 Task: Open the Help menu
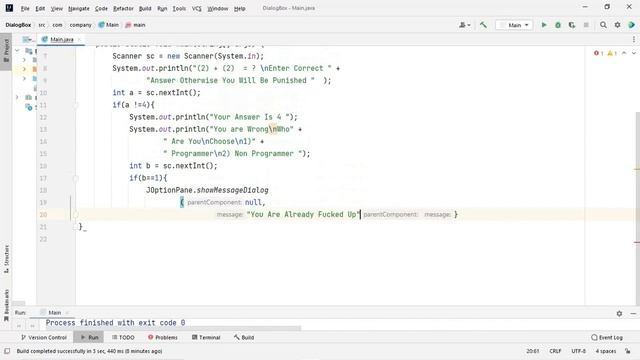click(240, 8)
